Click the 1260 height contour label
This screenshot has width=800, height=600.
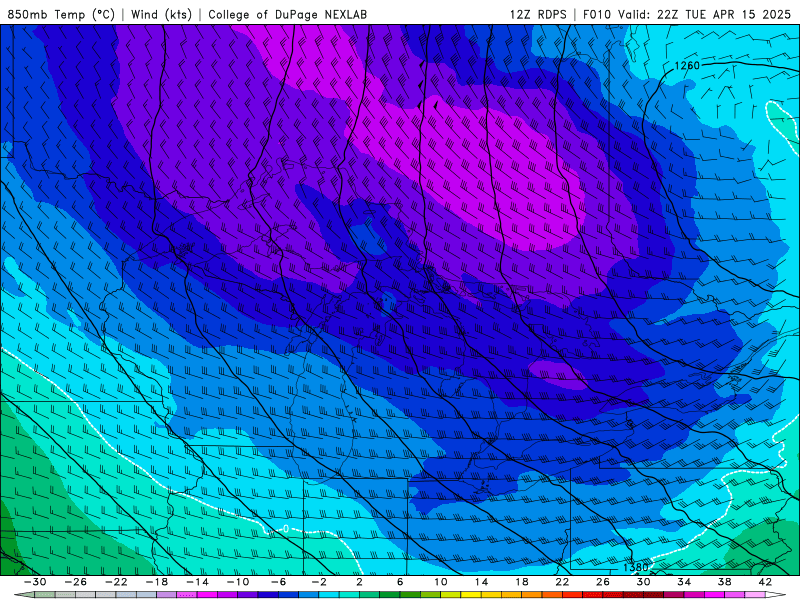[x=687, y=65]
